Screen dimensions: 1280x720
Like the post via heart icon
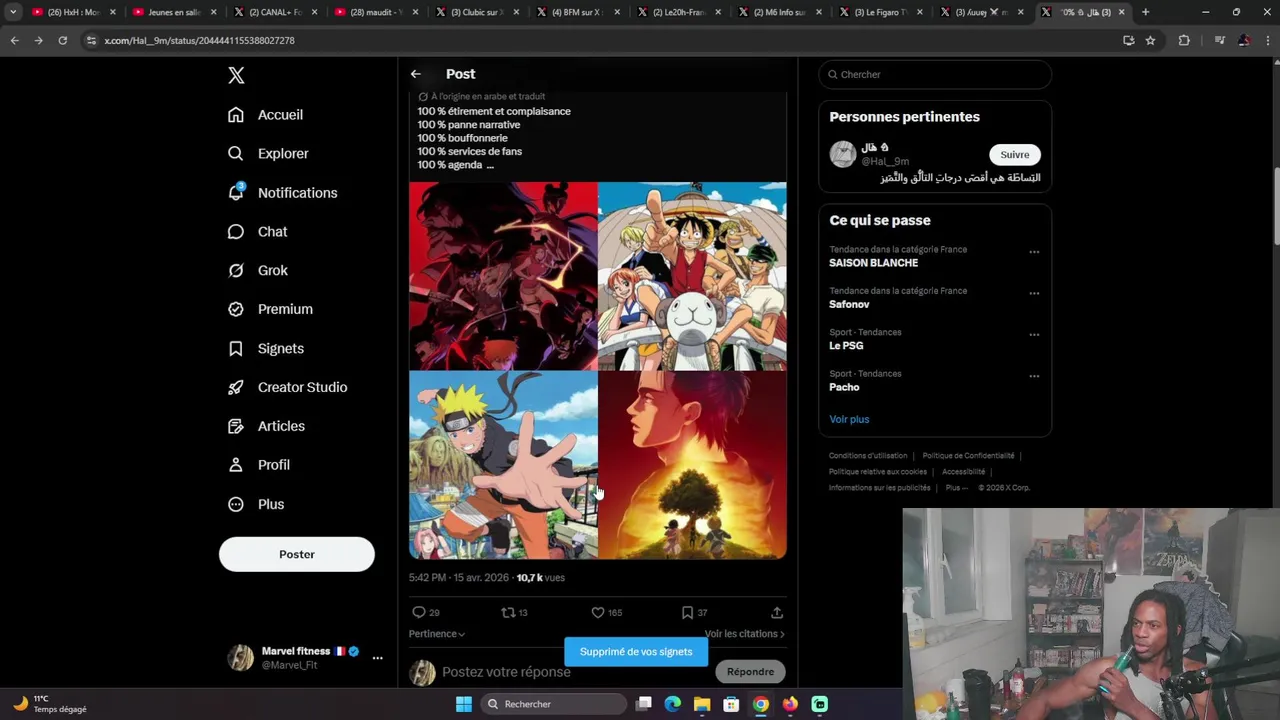coord(598,612)
